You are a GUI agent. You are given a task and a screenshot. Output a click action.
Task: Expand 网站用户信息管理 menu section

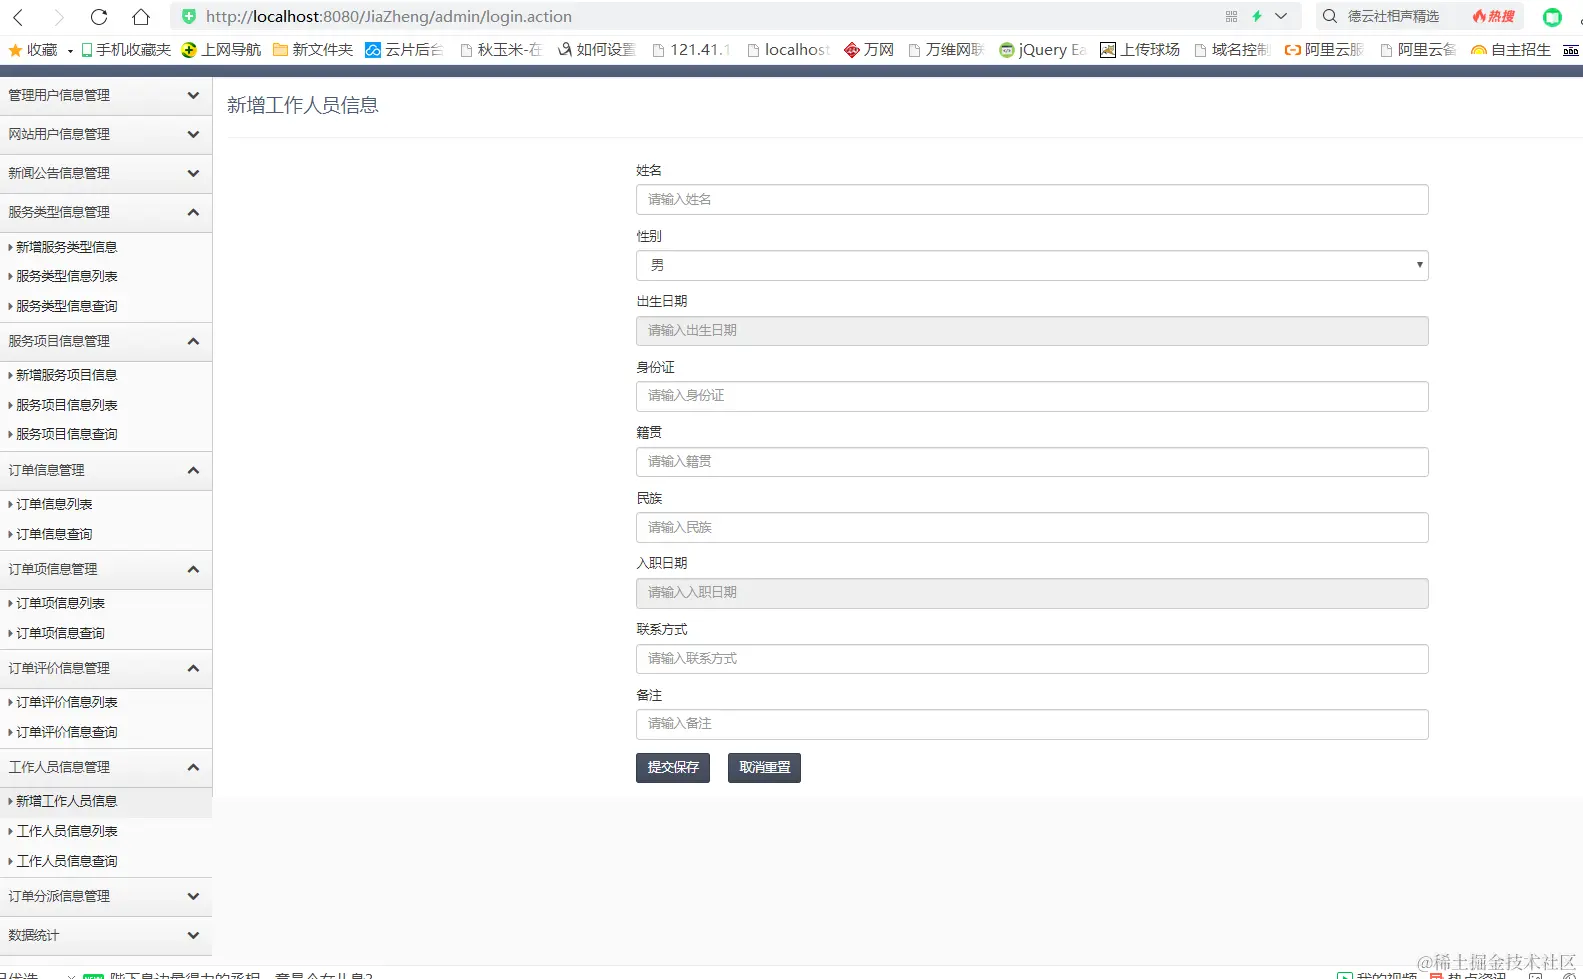[106, 134]
